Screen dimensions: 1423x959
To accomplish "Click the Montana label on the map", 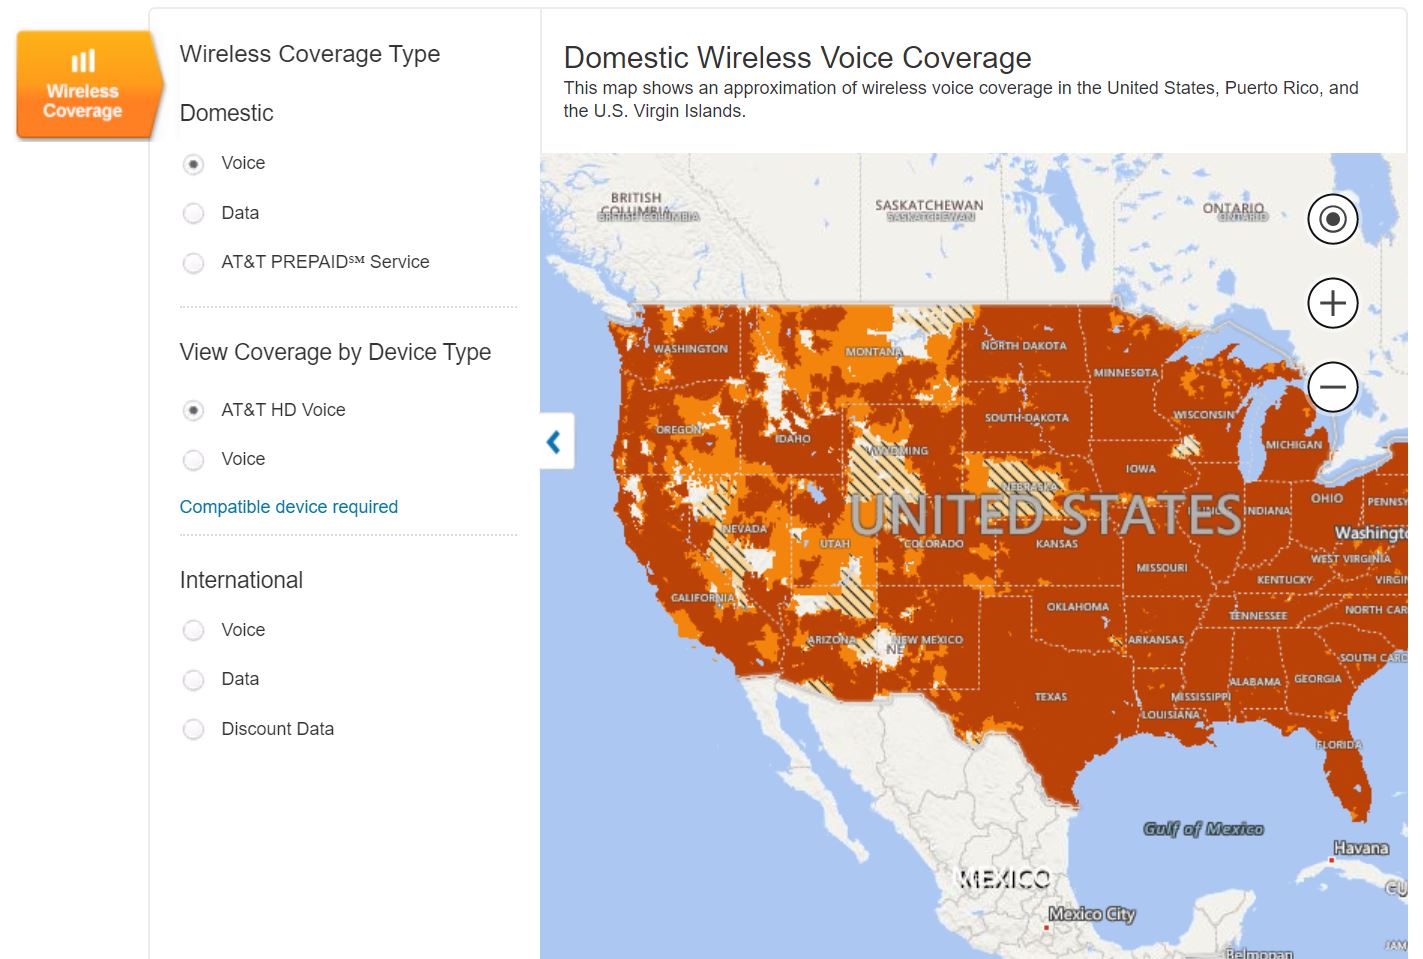I will click(x=874, y=352).
